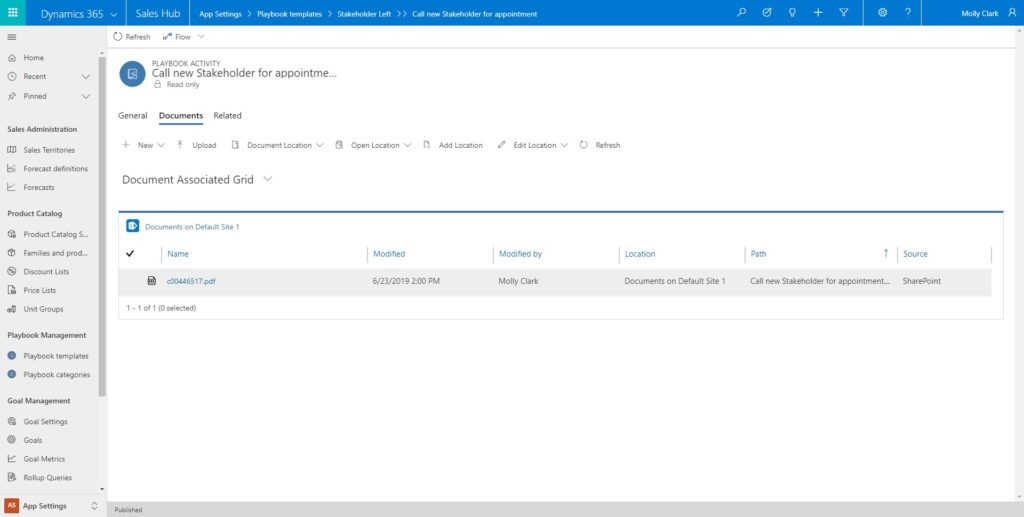Click the Goal Metrics icon
The height and width of the screenshot is (517, 1024).
(x=11, y=459)
